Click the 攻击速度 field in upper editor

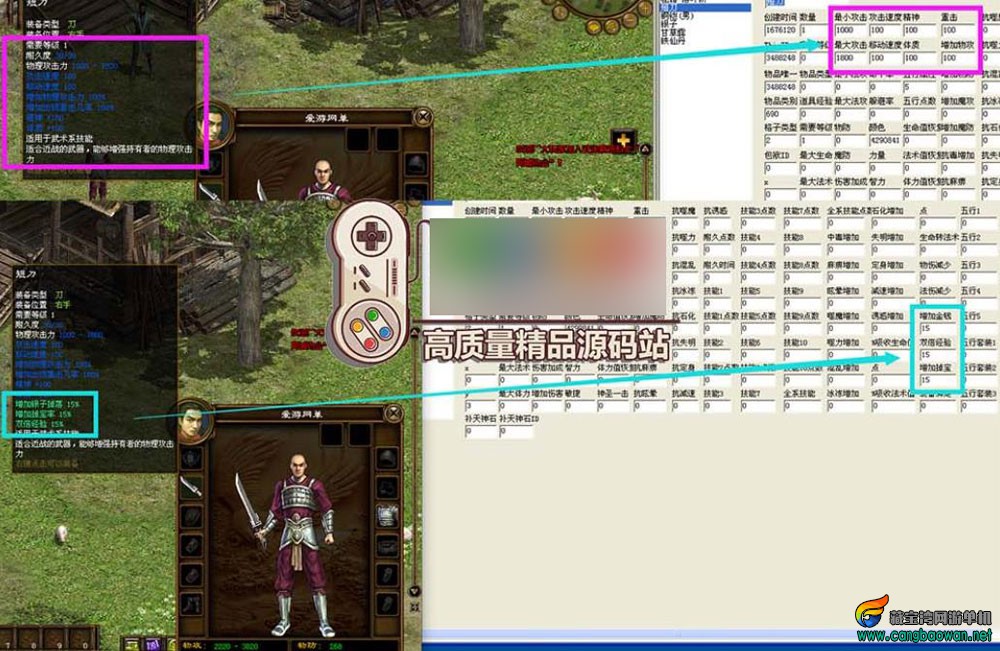pos(885,30)
